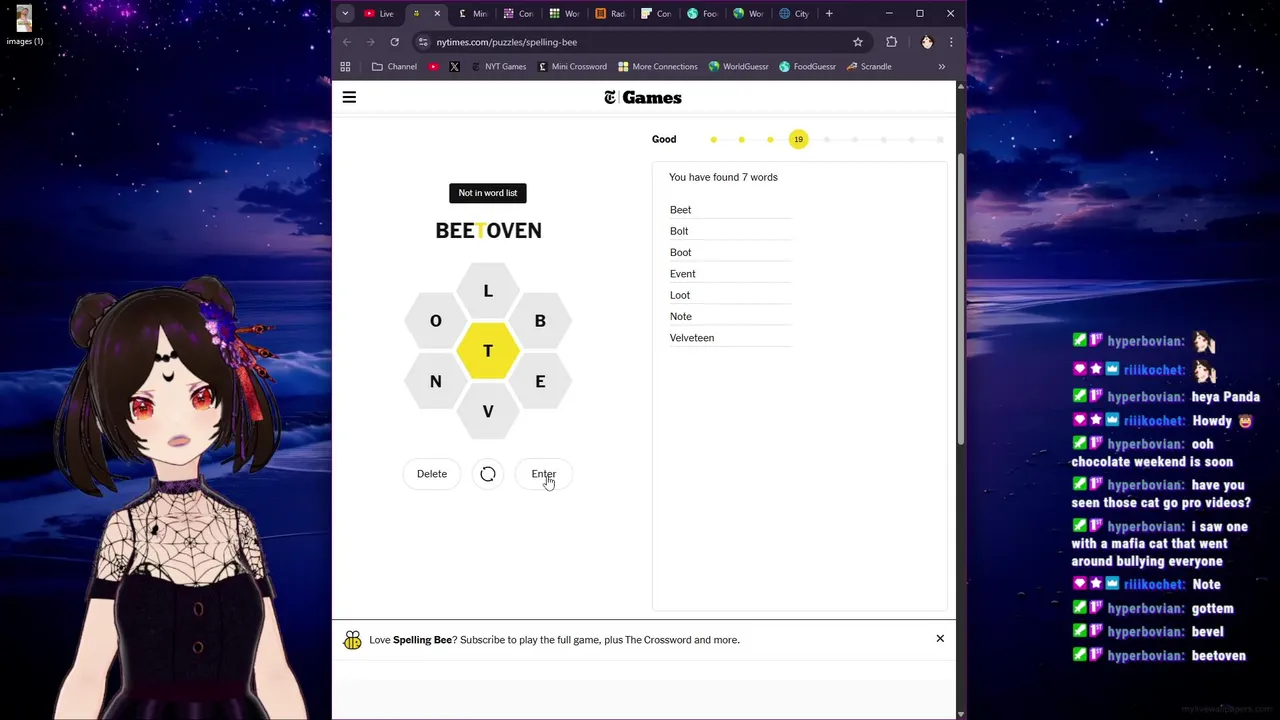
Task: Open the YouTube bookmark icon
Action: click(x=433, y=67)
